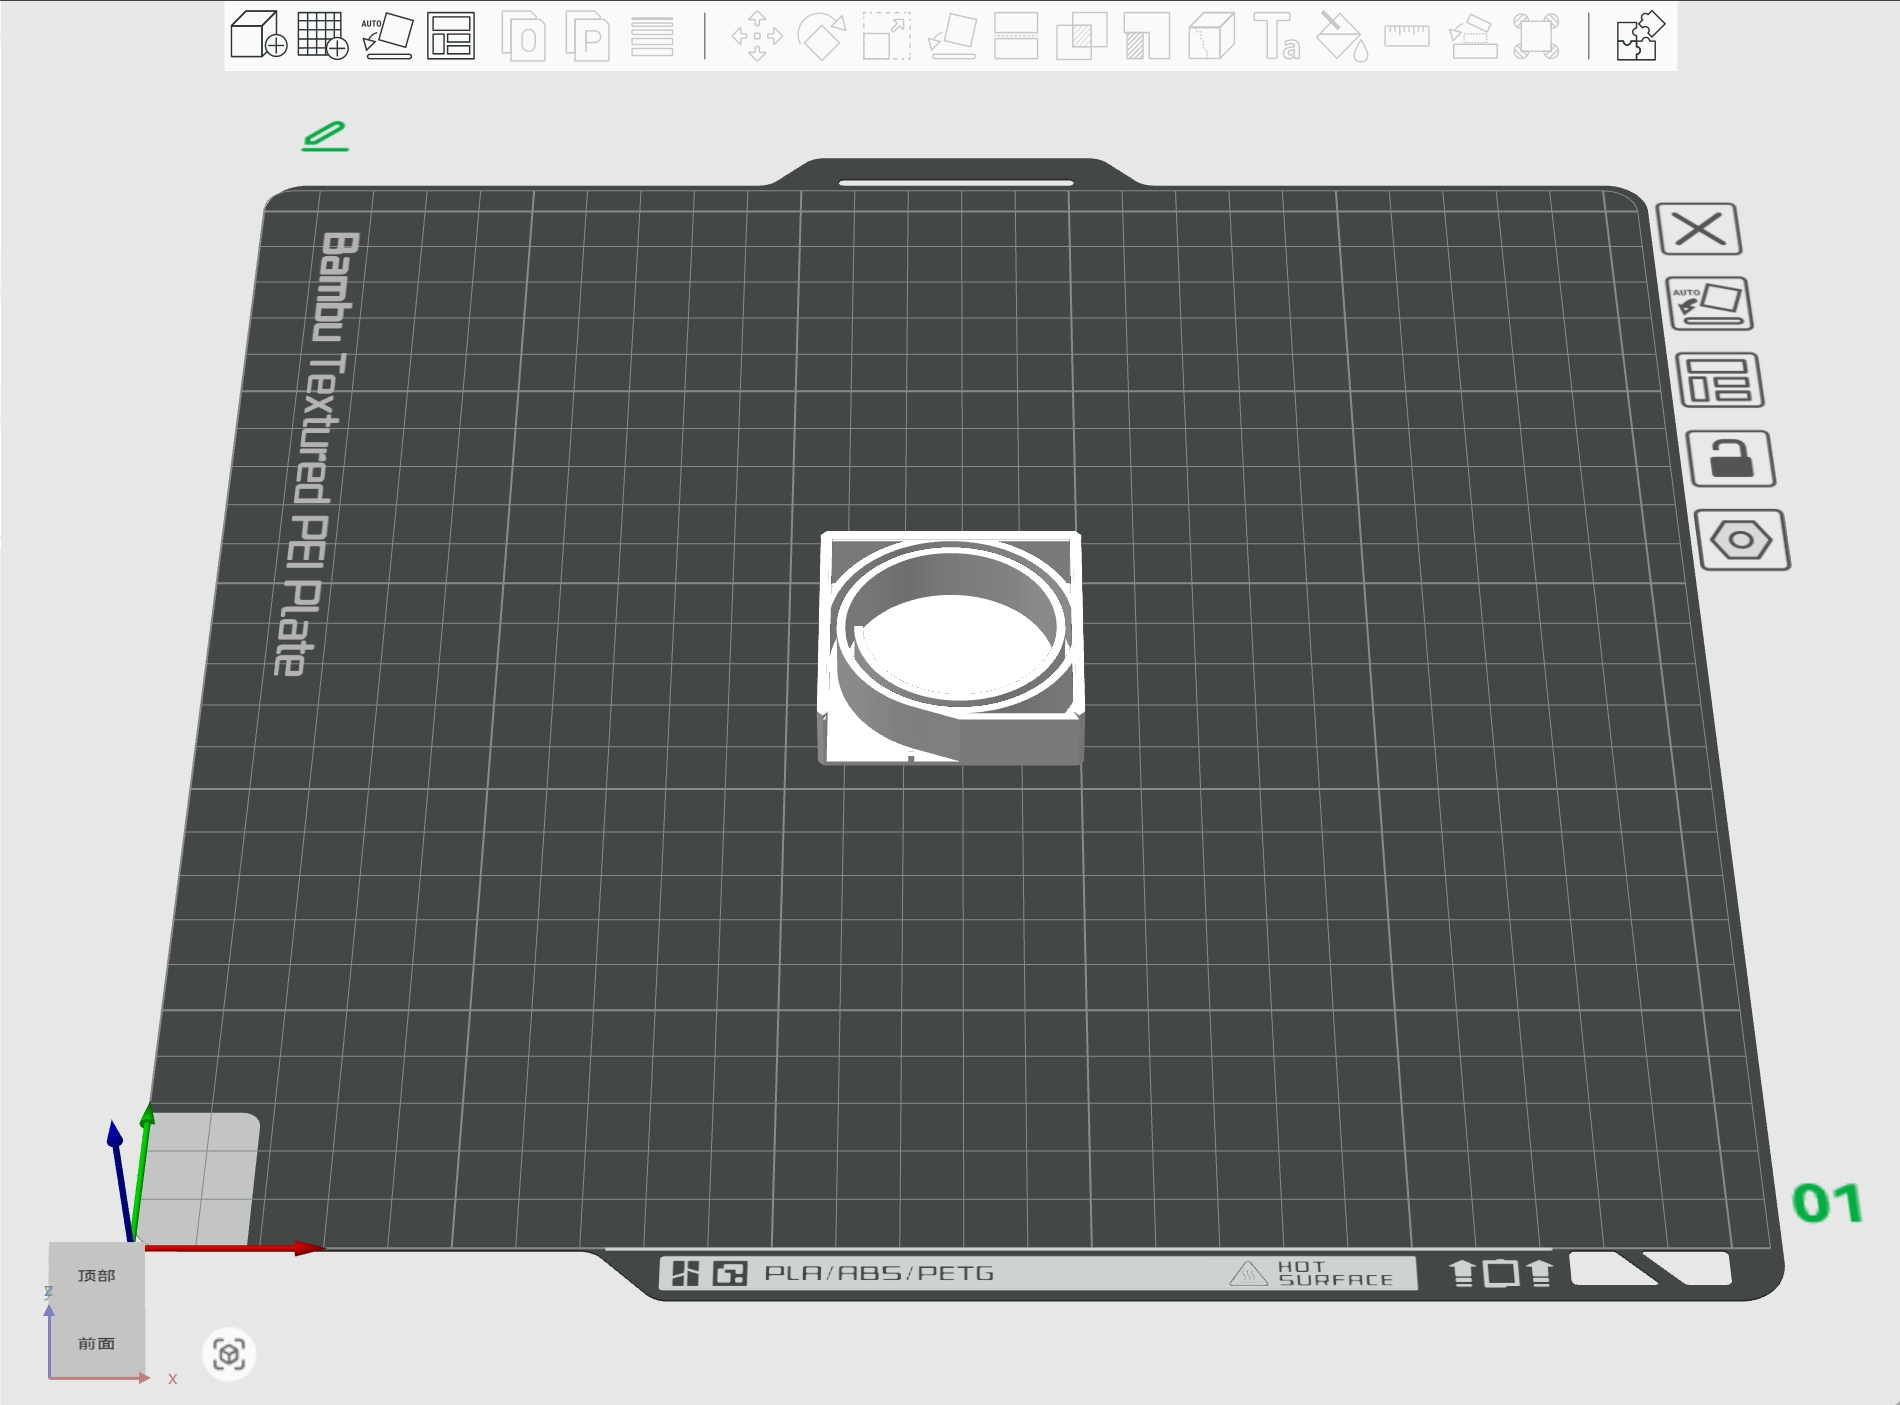
Task: Click the toolbar icon right of Assemble
Action: [1537, 37]
